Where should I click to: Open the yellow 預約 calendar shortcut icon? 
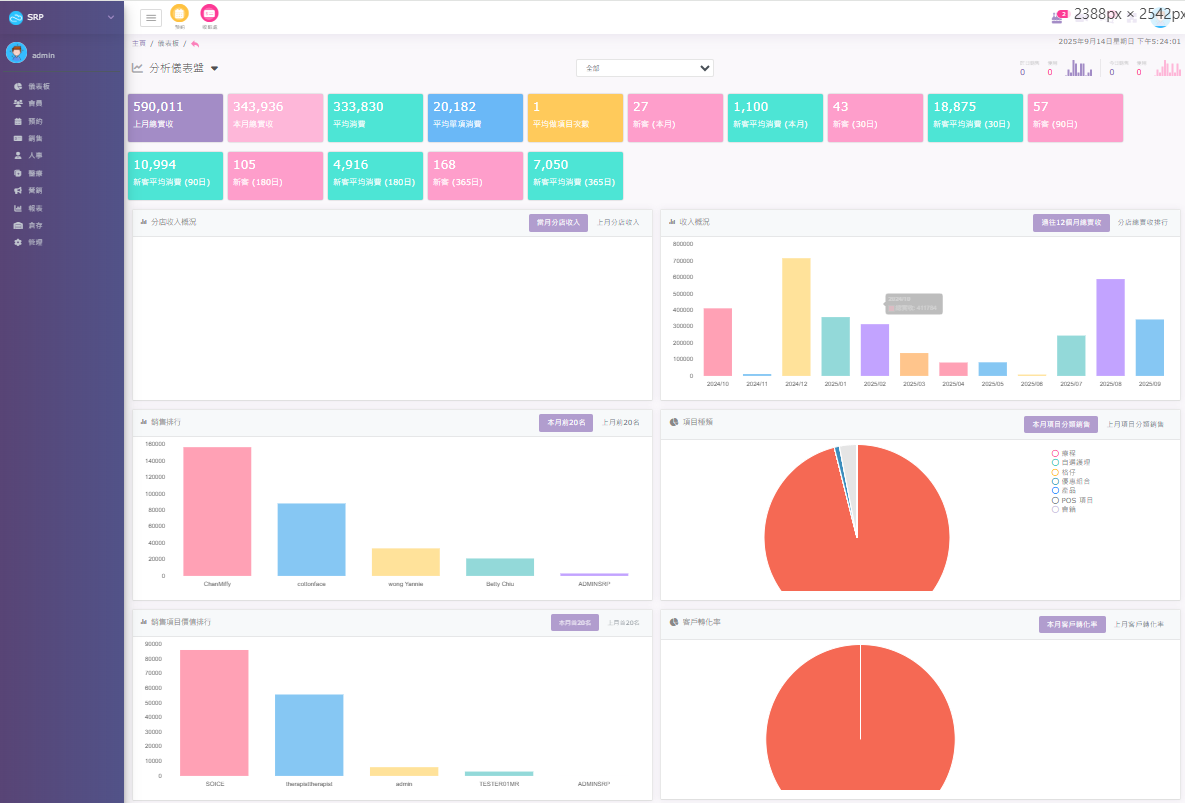179,15
